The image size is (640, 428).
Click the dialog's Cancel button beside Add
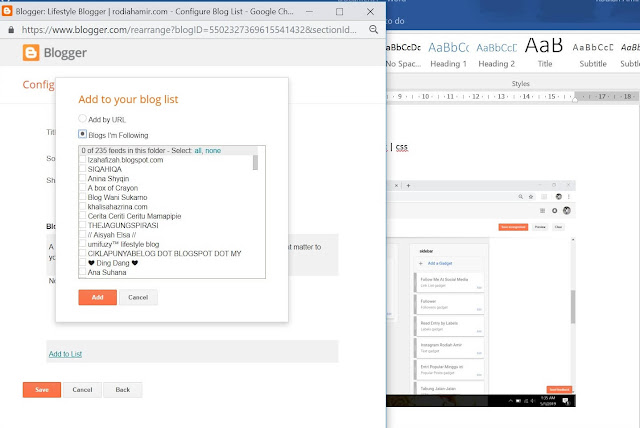point(138,297)
